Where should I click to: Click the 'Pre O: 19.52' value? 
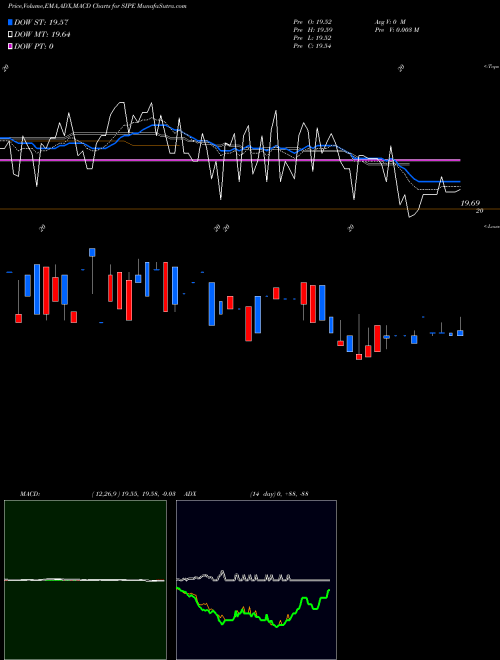pos(313,22)
